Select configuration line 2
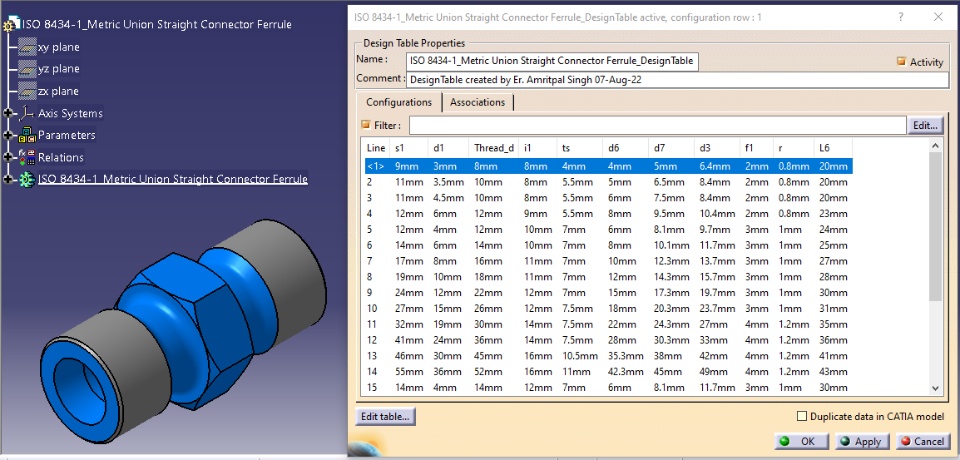 click(x=608, y=182)
